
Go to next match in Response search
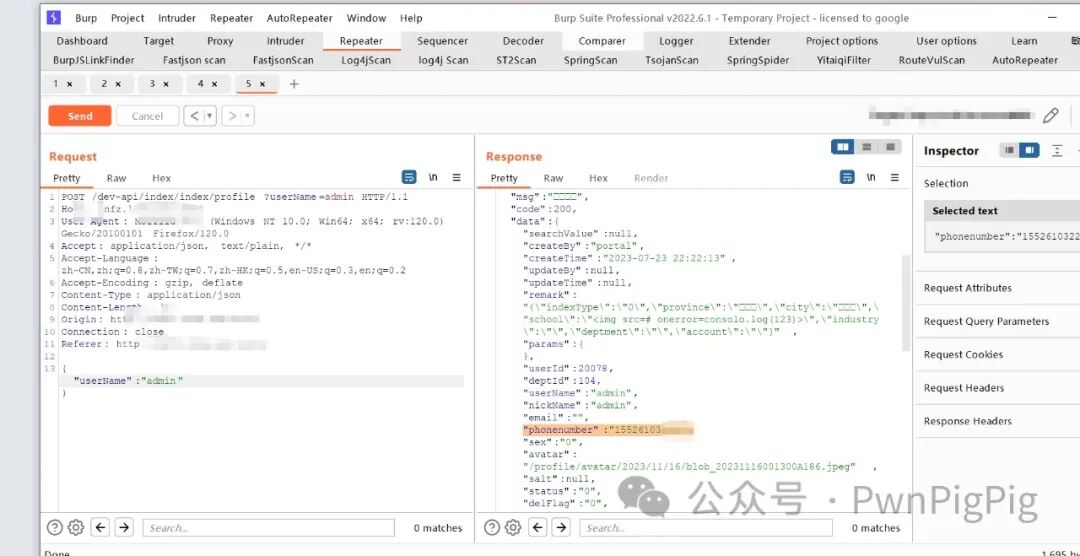point(561,528)
